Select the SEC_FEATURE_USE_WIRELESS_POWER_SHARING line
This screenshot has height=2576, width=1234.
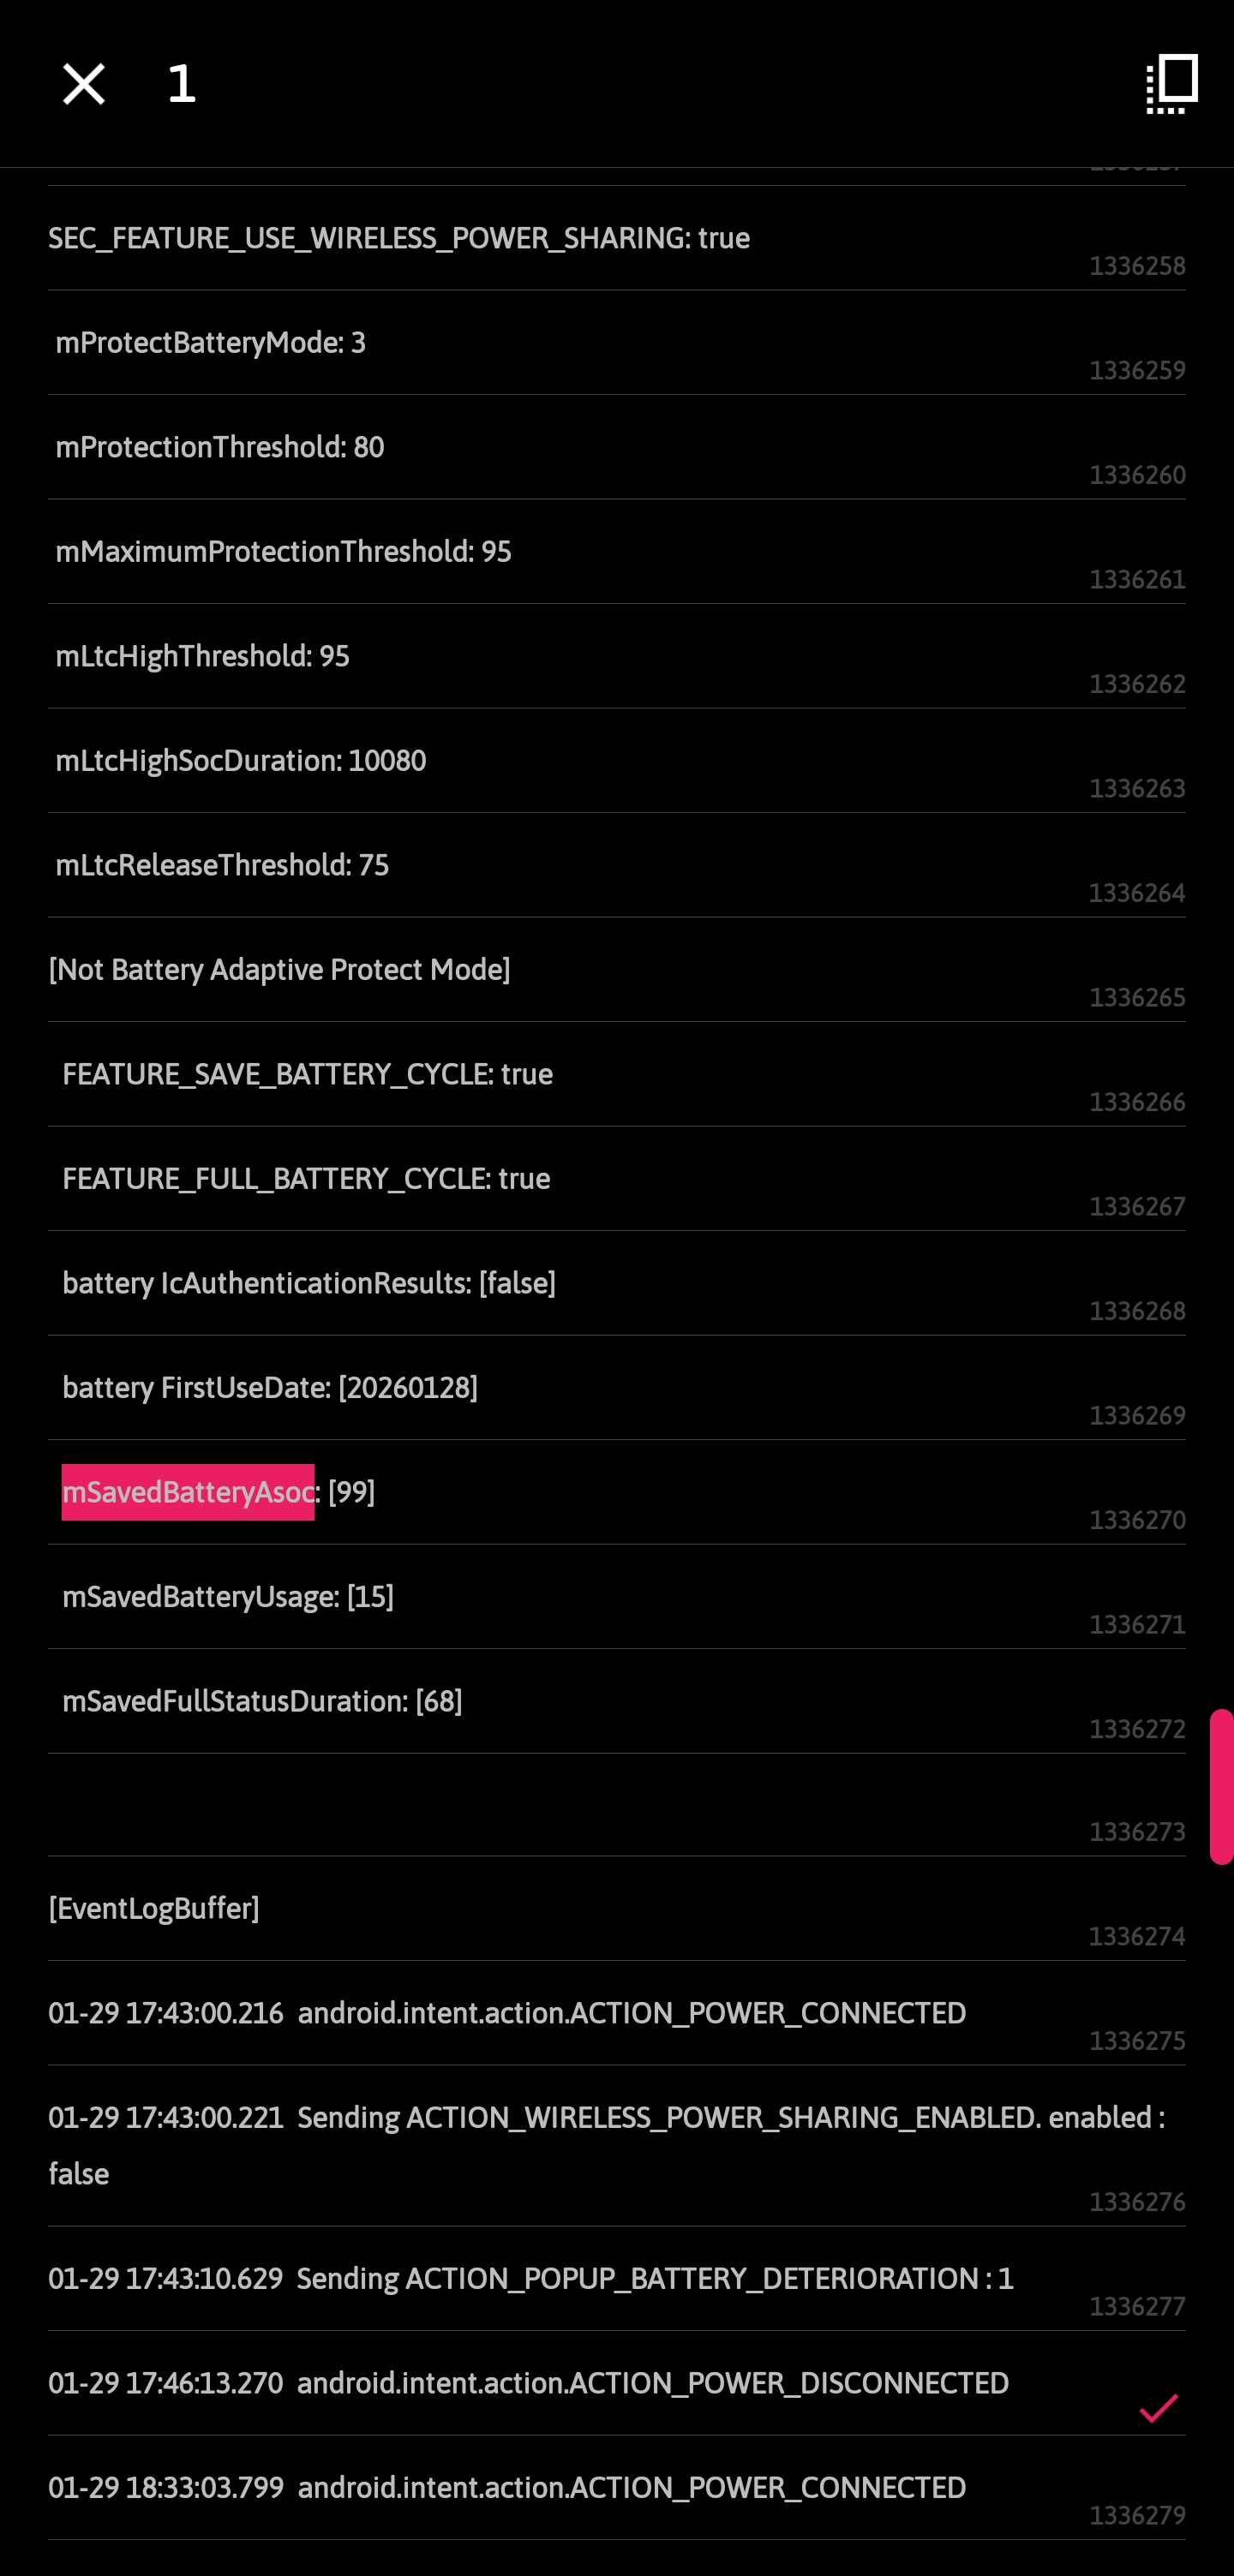(x=399, y=238)
